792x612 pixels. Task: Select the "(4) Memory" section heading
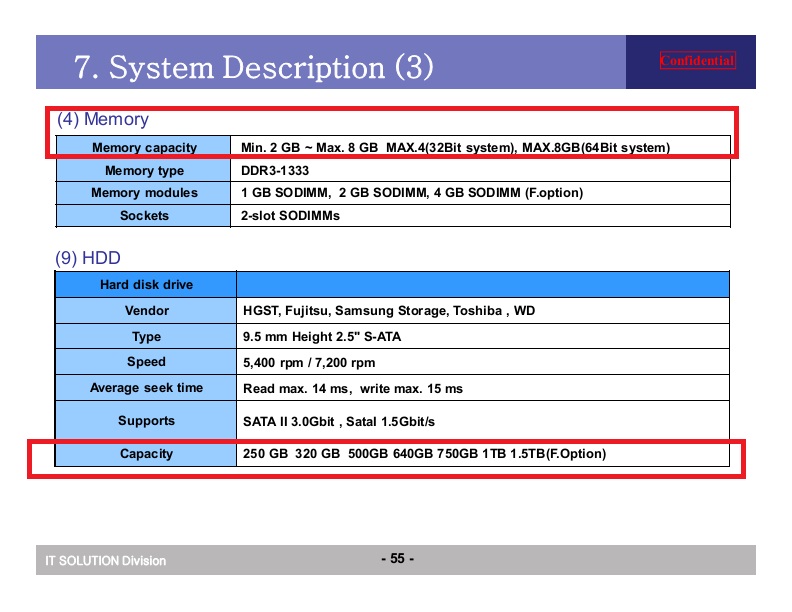pyautogui.click(x=103, y=120)
